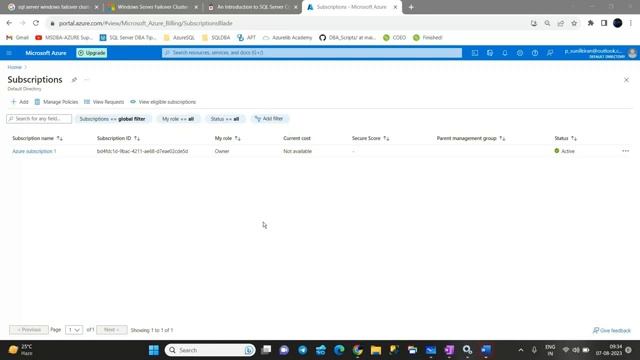640x360 pixels.
Task: Open the Gmail bookmark
Action: (17, 38)
